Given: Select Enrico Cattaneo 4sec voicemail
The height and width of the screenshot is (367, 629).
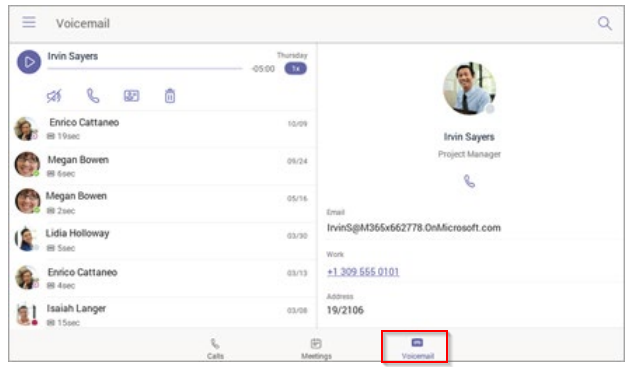Looking at the screenshot, I should 162,278.
